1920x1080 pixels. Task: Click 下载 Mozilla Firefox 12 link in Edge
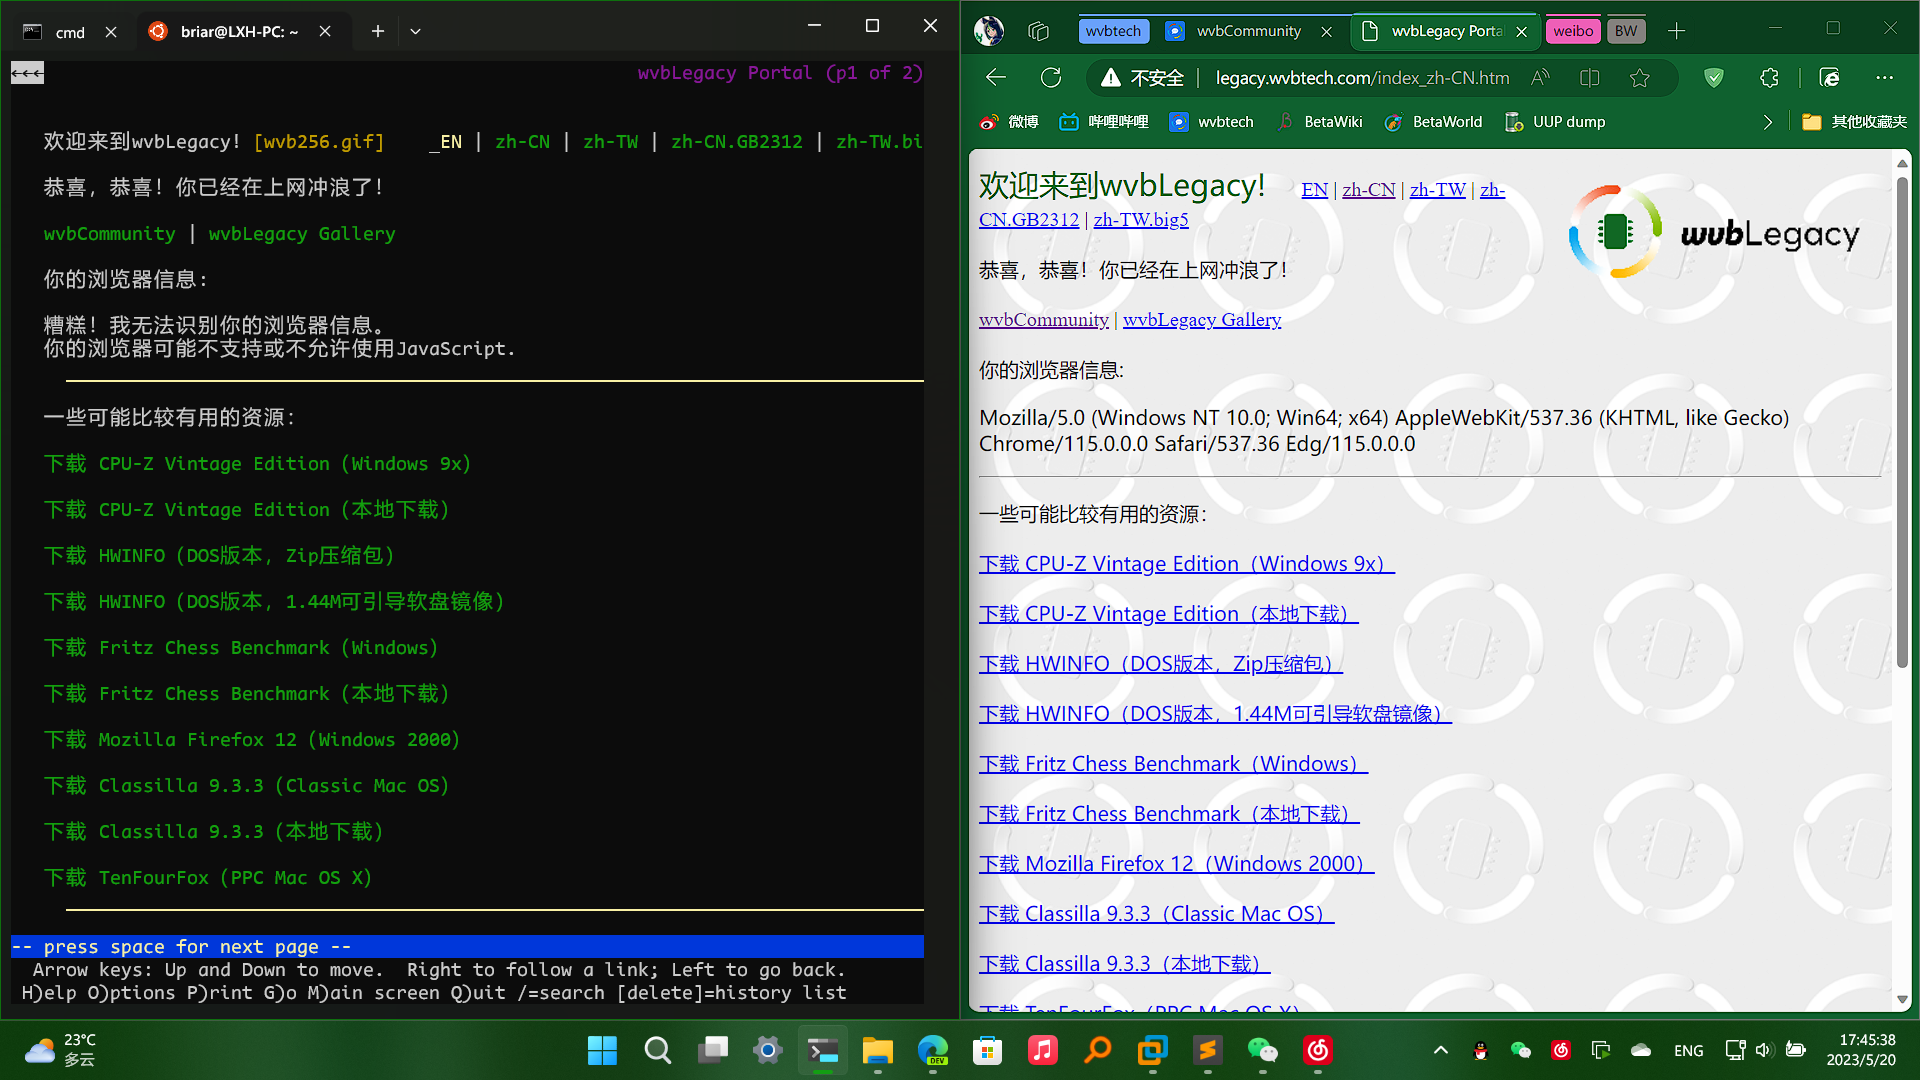(1176, 864)
